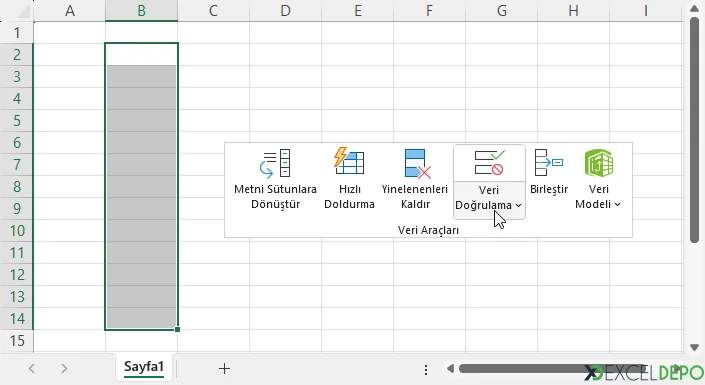Click the Metni Sütunlara Dönüştür icon
Viewport: 705px width, 385px height.
(x=275, y=163)
